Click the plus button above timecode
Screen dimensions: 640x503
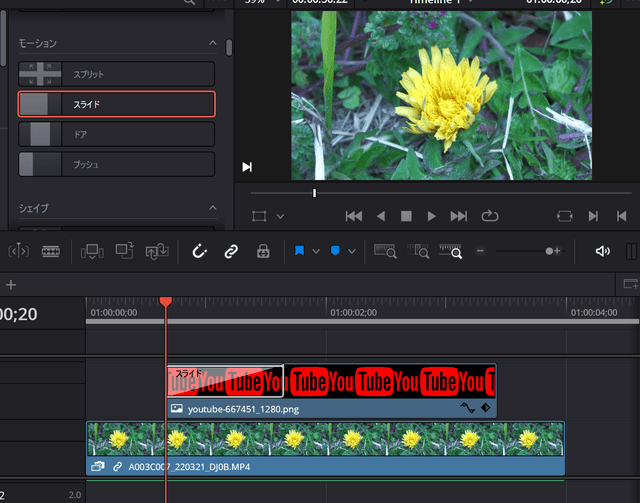11,285
